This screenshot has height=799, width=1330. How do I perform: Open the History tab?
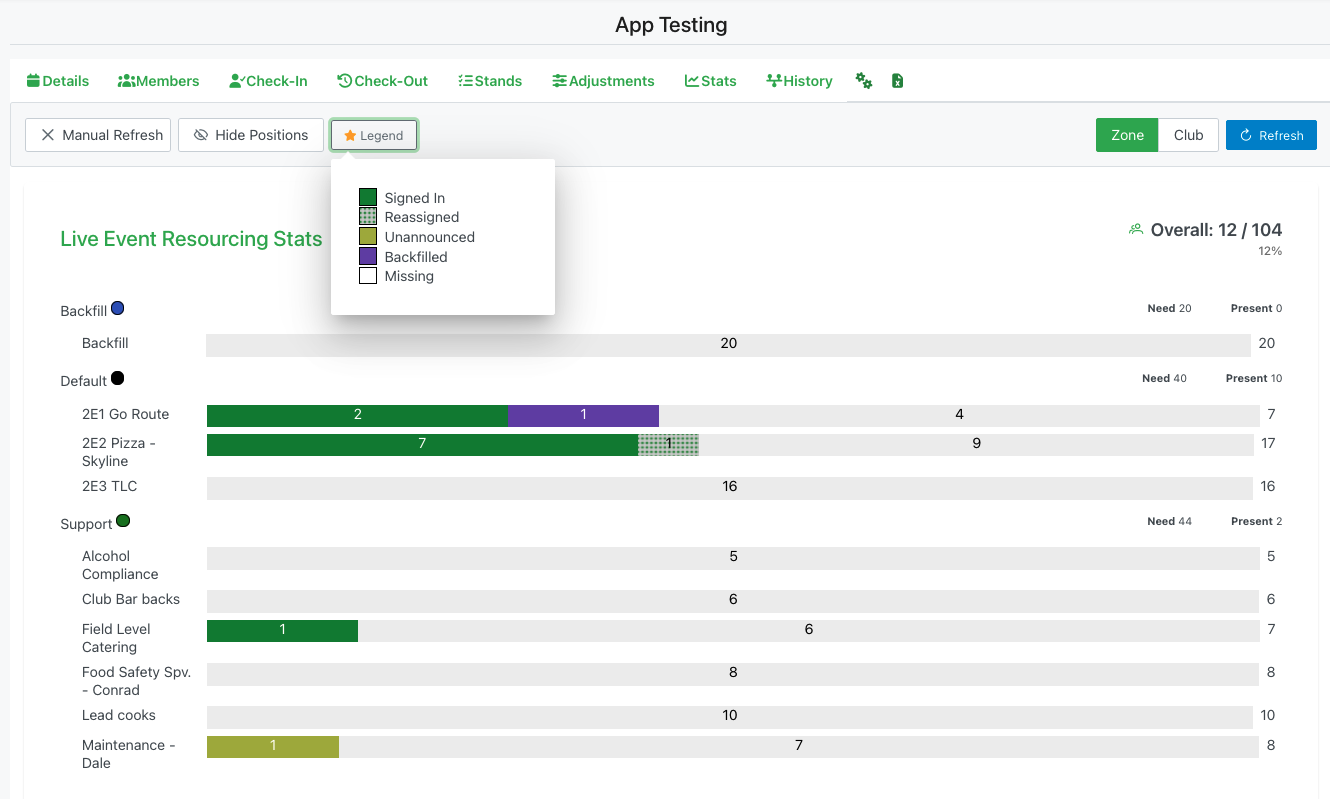(x=799, y=81)
